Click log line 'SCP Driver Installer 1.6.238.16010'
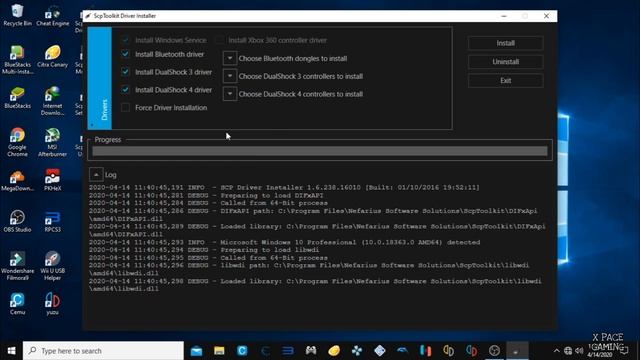This screenshot has height=360, width=640. coord(284,187)
